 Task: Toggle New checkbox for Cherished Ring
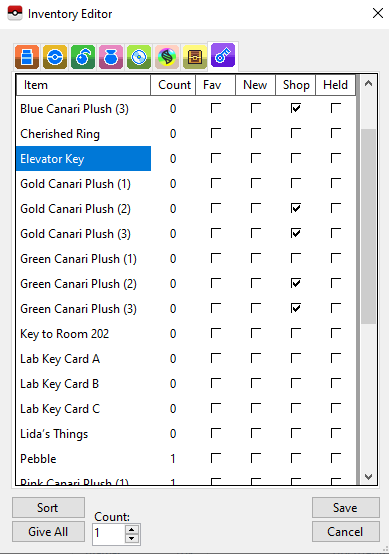(255, 133)
